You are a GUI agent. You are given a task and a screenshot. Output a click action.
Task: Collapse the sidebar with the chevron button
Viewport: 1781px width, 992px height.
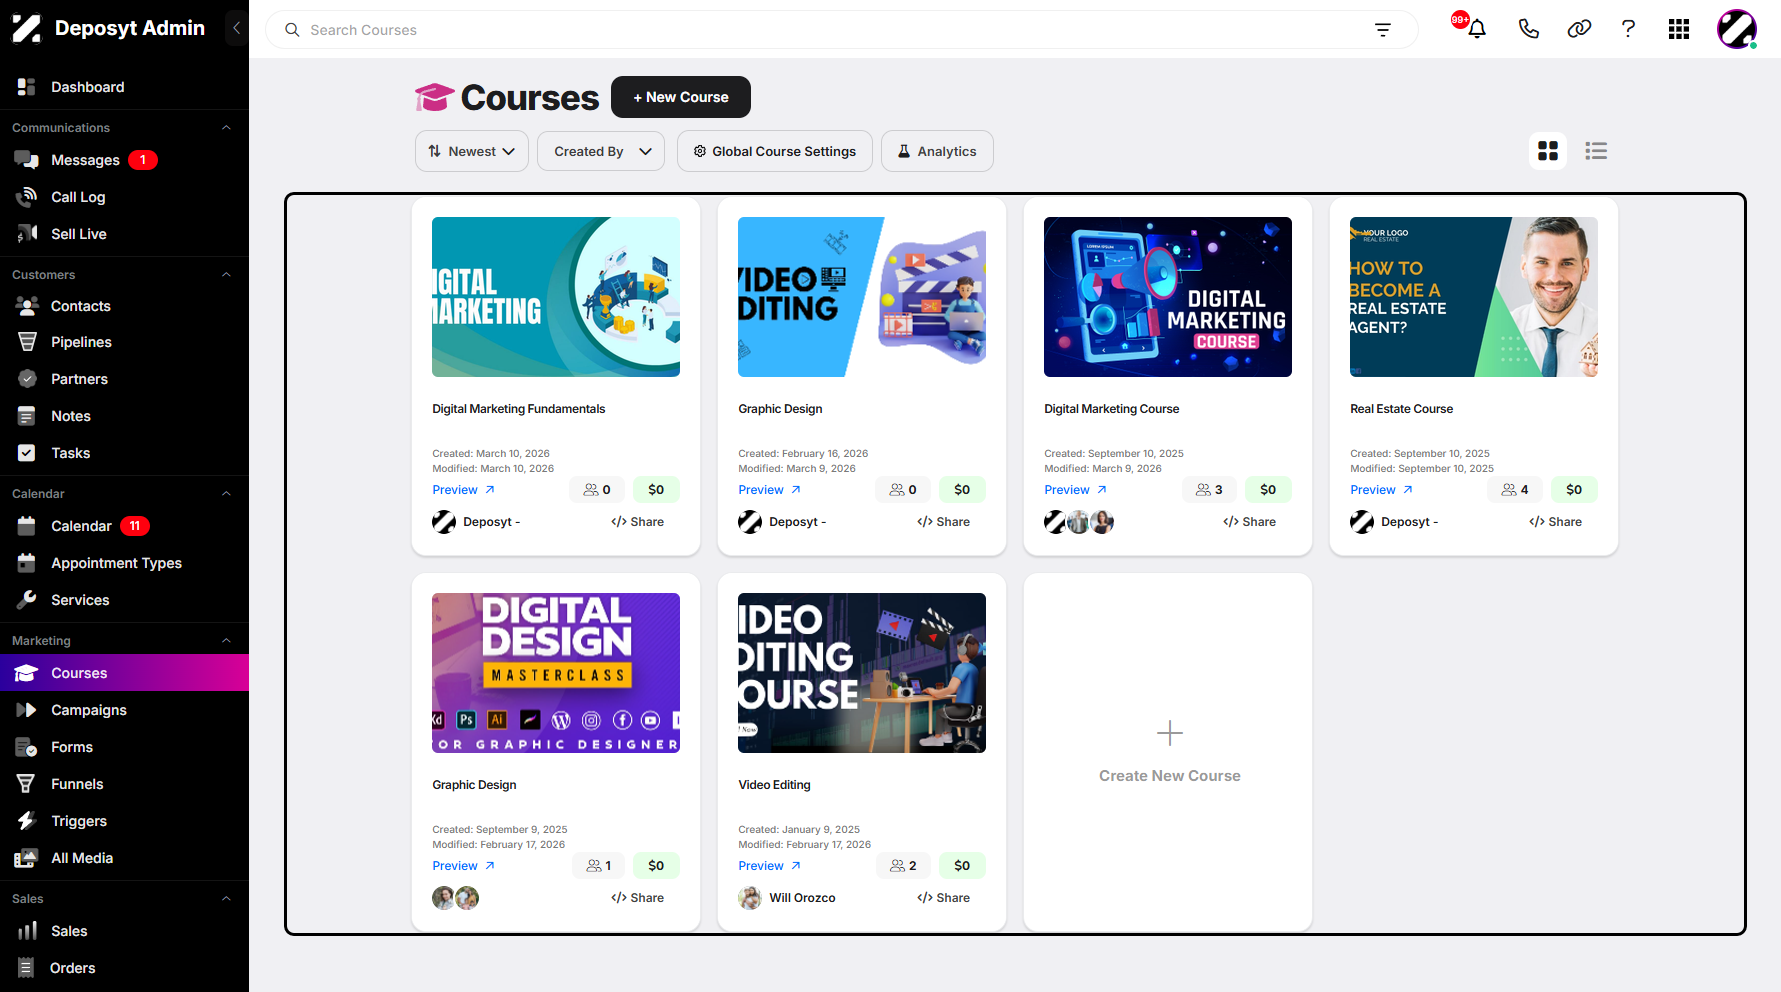[x=236, y=28]
